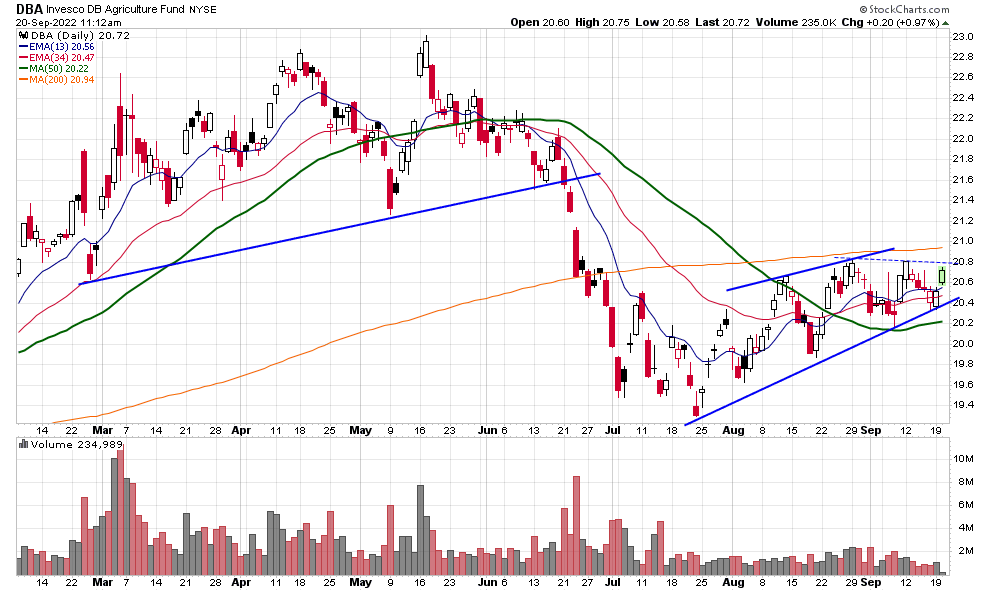Click the 10M volume axis label
Image resolution: width=990 pixels, height=591 pixels.
click(964, 458)
